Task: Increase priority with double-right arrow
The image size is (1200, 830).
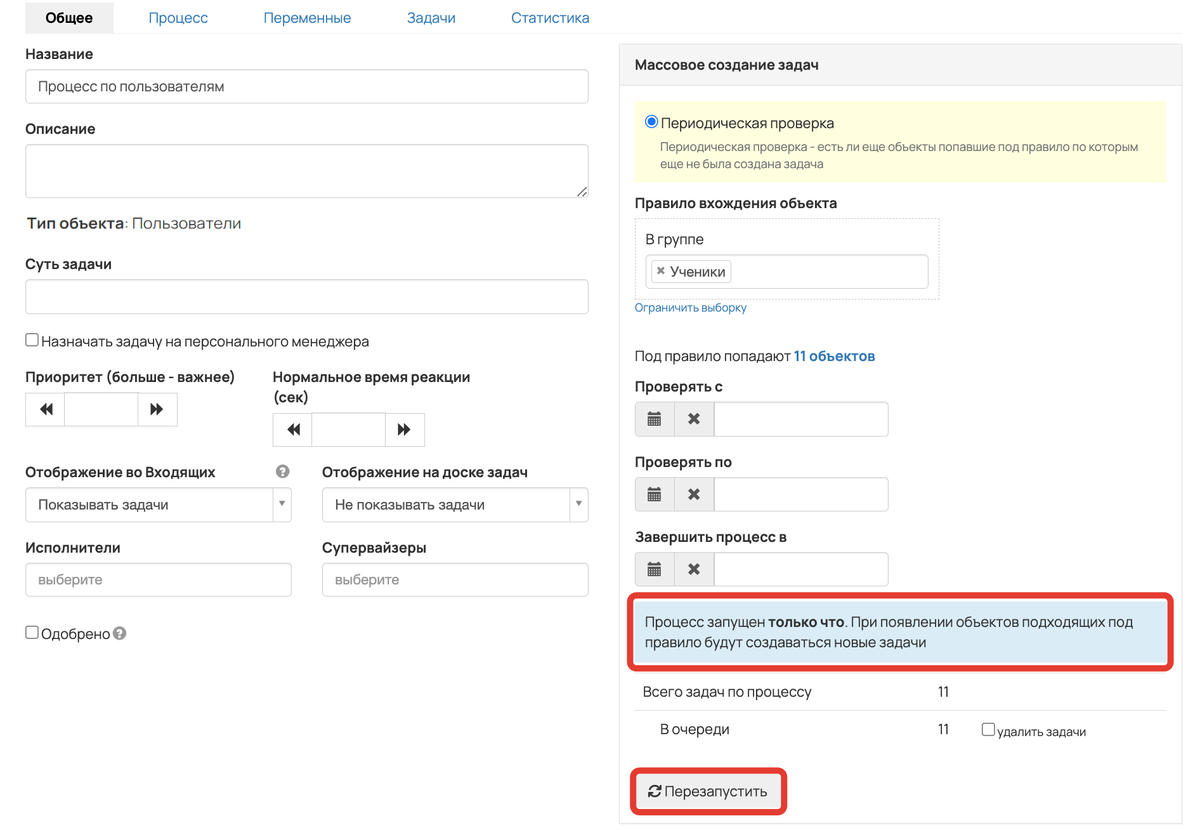Action: pyautogui.click(x=157, y=409)
